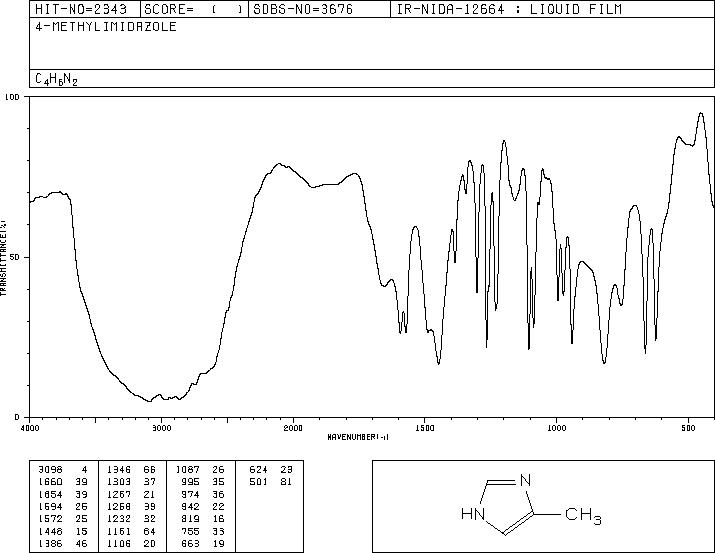Image resolution: width=715 pixels, height=553 pixels.
Task: Select the compound name 4-METHYLIMIDAZOLE
Action: coord(106,26)
